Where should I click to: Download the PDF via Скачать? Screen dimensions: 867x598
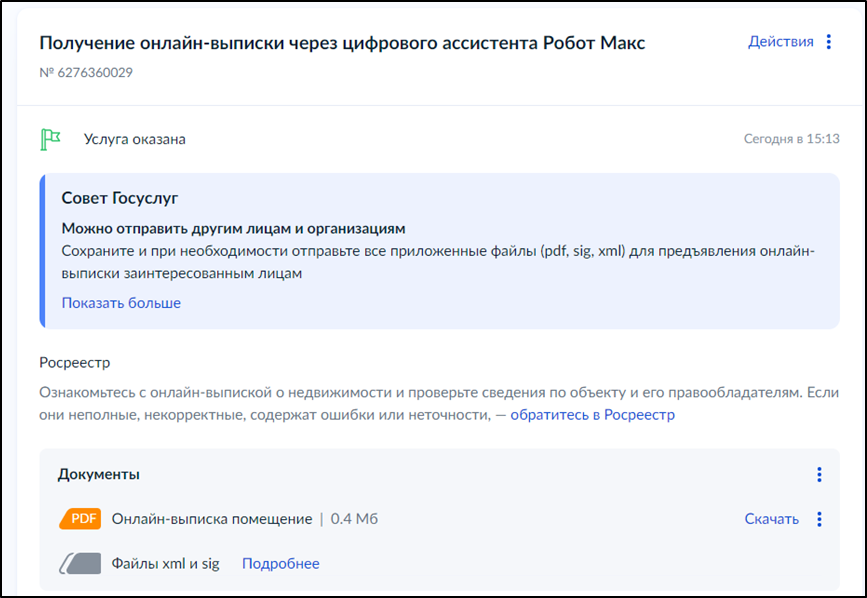pyautogui.click(x=771, y=519)
